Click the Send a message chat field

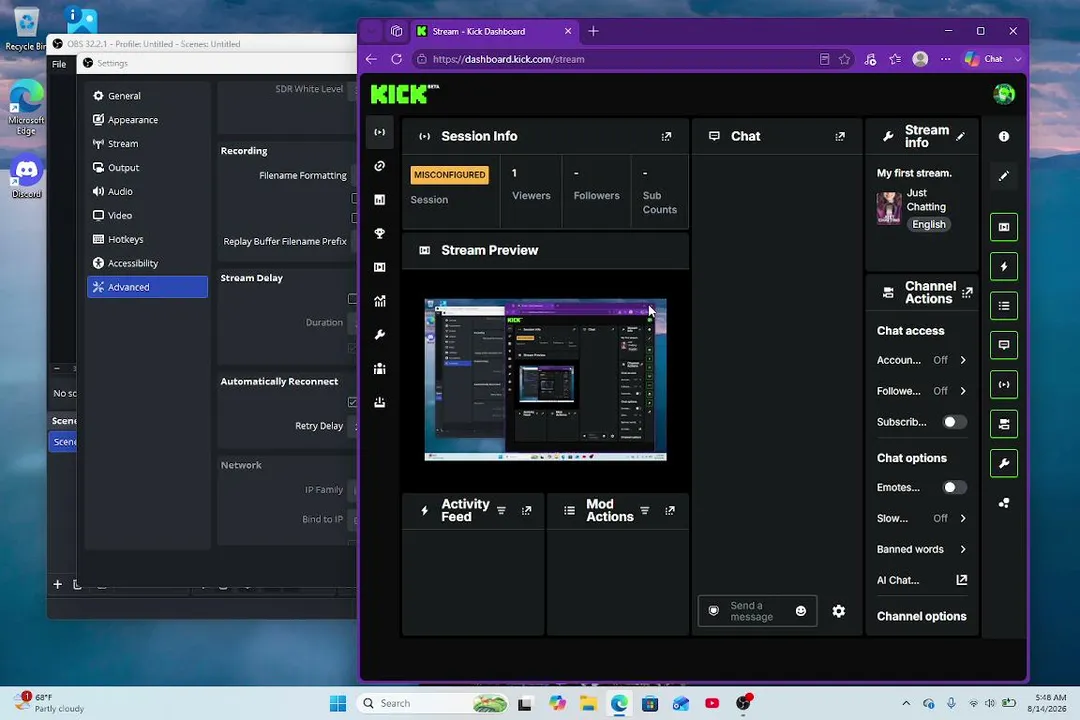(x=757, y=611)
